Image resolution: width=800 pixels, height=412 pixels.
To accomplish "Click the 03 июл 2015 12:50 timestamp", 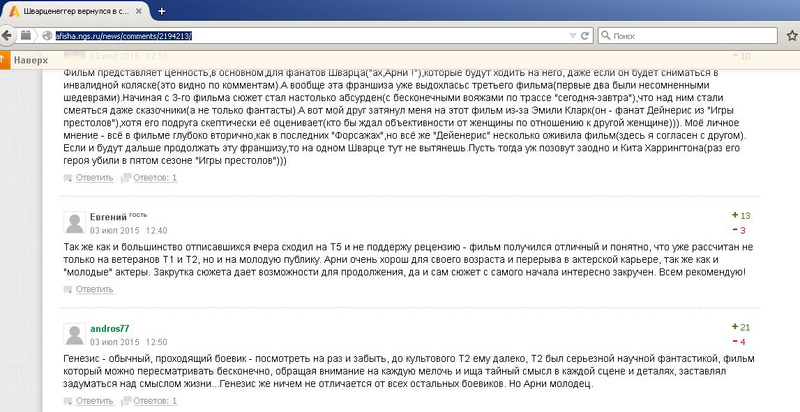I will pos(129,342).
